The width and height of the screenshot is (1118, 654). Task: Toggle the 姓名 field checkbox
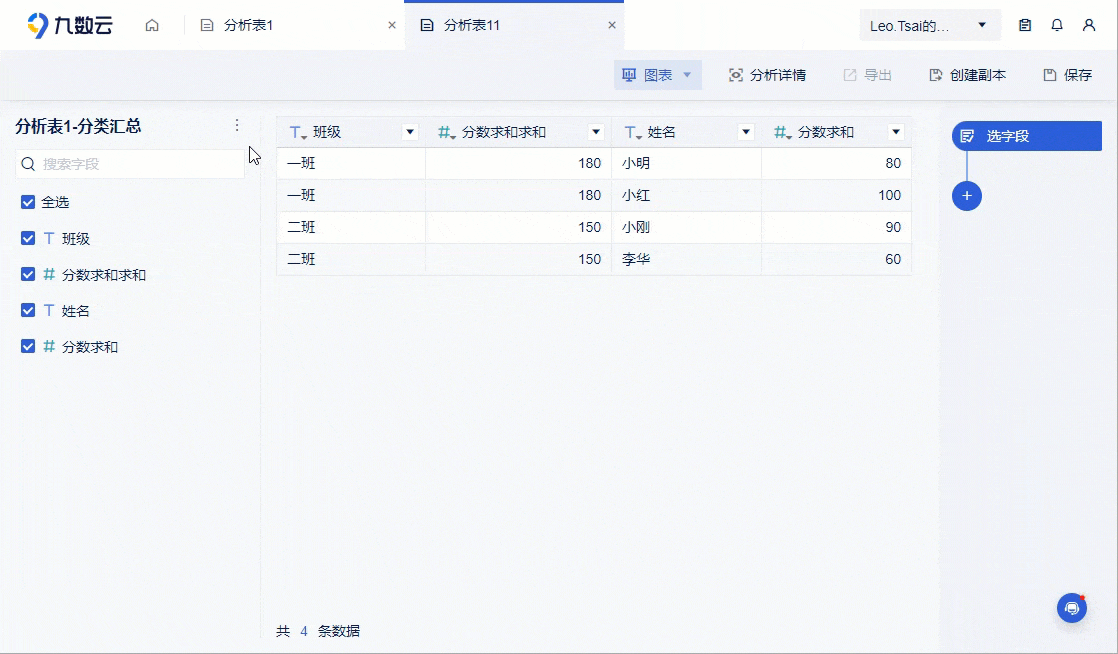[28, 310]
